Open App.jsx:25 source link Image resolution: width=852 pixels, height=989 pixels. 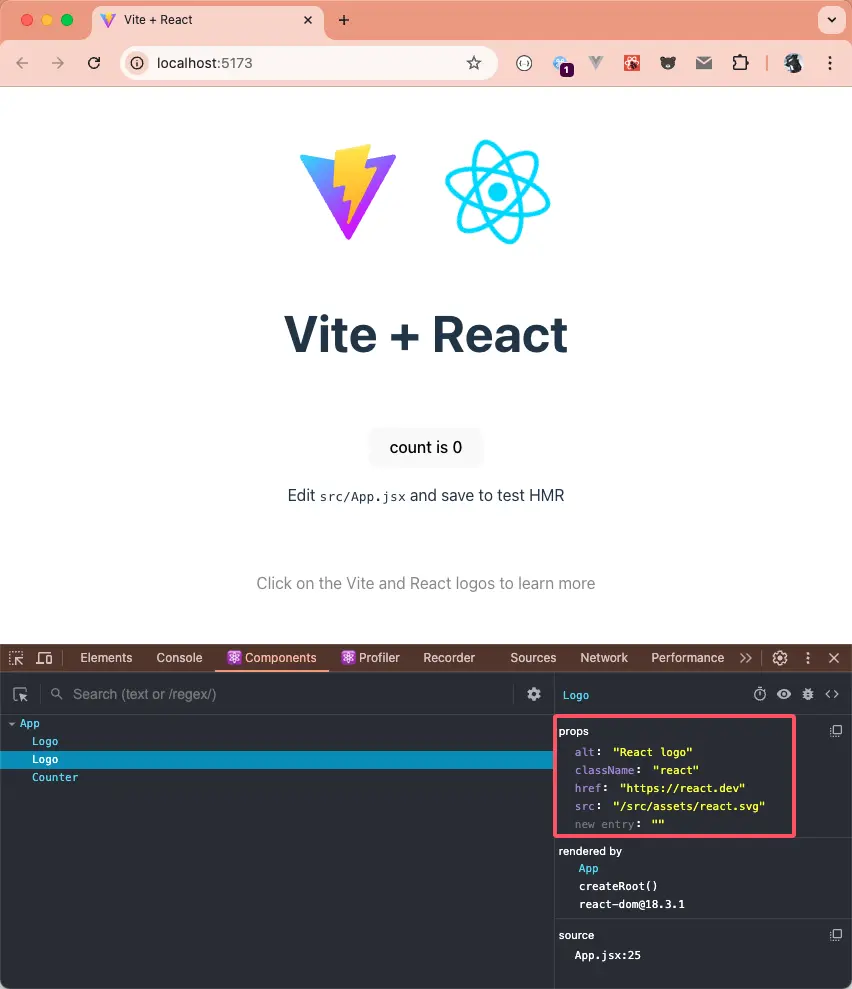tap(607, 956)
